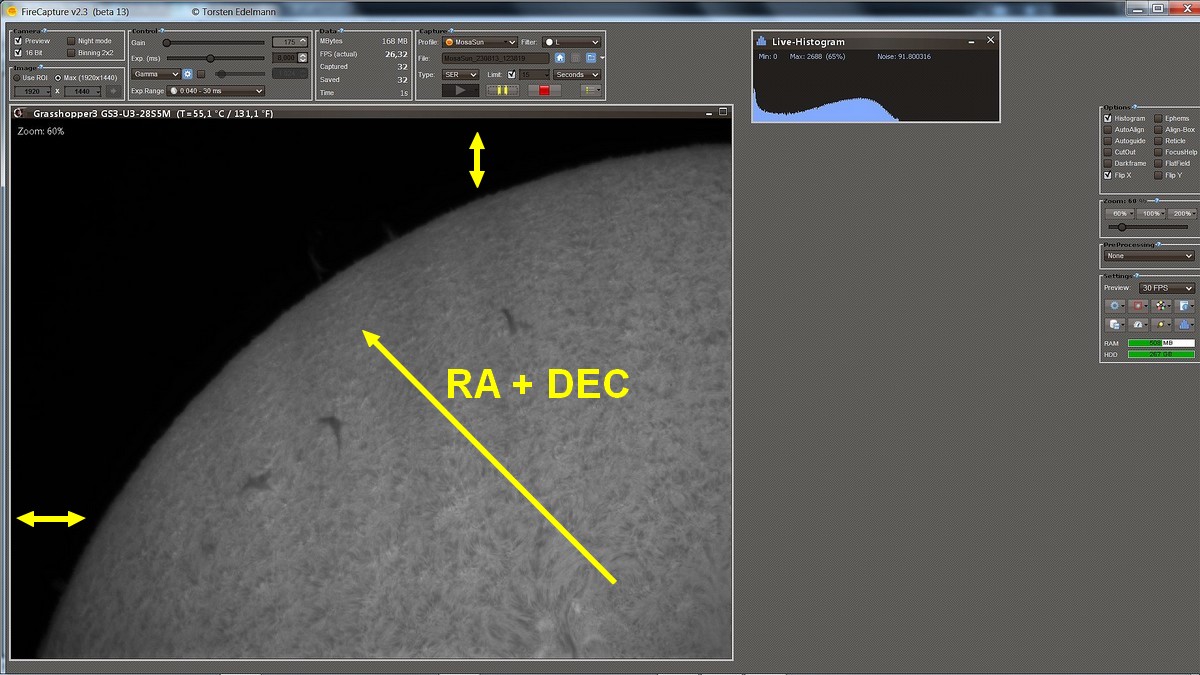Open the Exp.Range 0.040 - 30 ms dropdown
Image resolution: width=1200 pixels, height=675 pixels.
(216, 91)
